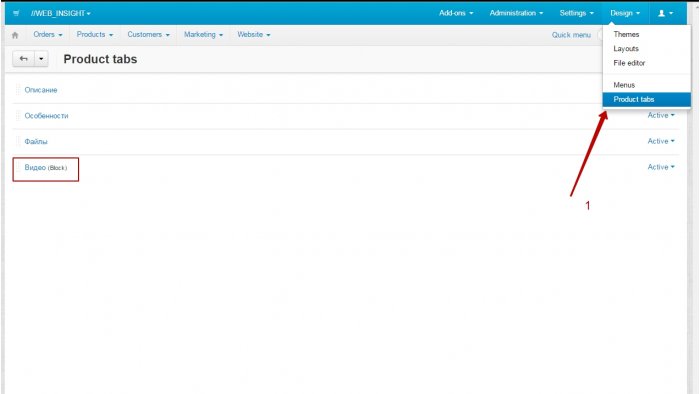Viewport: 700px width, 394px height.
Task: Click the back arrow button
Action: 24,59
